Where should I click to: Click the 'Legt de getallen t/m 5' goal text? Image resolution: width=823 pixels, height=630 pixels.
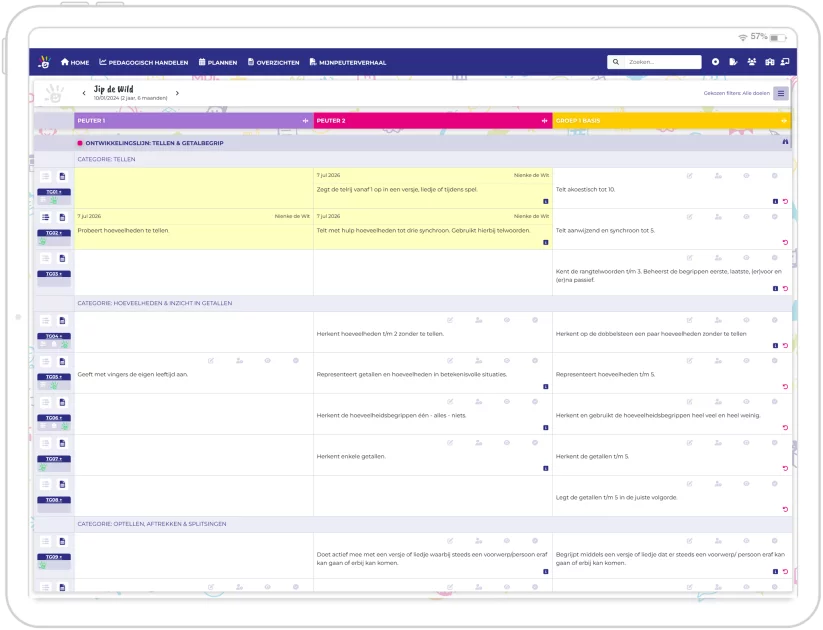[616, 498]
